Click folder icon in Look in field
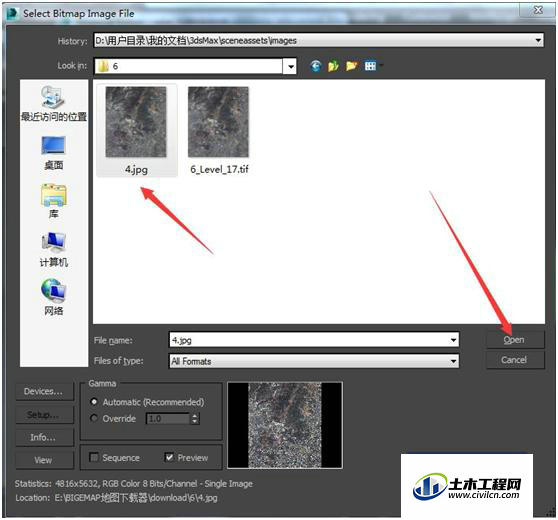Screen dimensions: 558x520 click(104, 66)
